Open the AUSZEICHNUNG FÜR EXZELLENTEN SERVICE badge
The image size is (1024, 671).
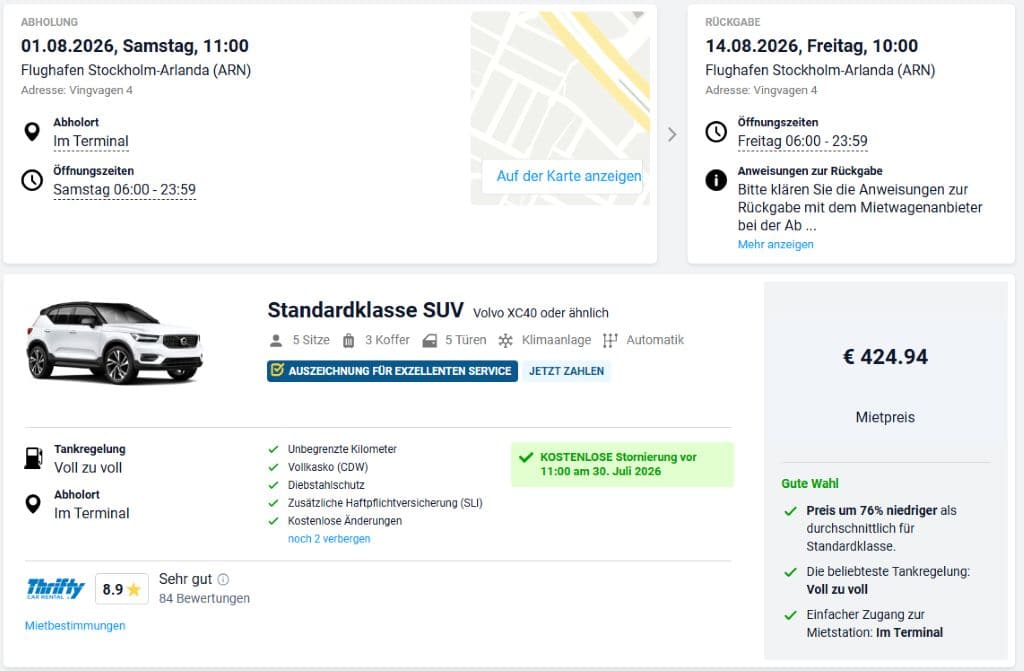(x=391, y=371)
